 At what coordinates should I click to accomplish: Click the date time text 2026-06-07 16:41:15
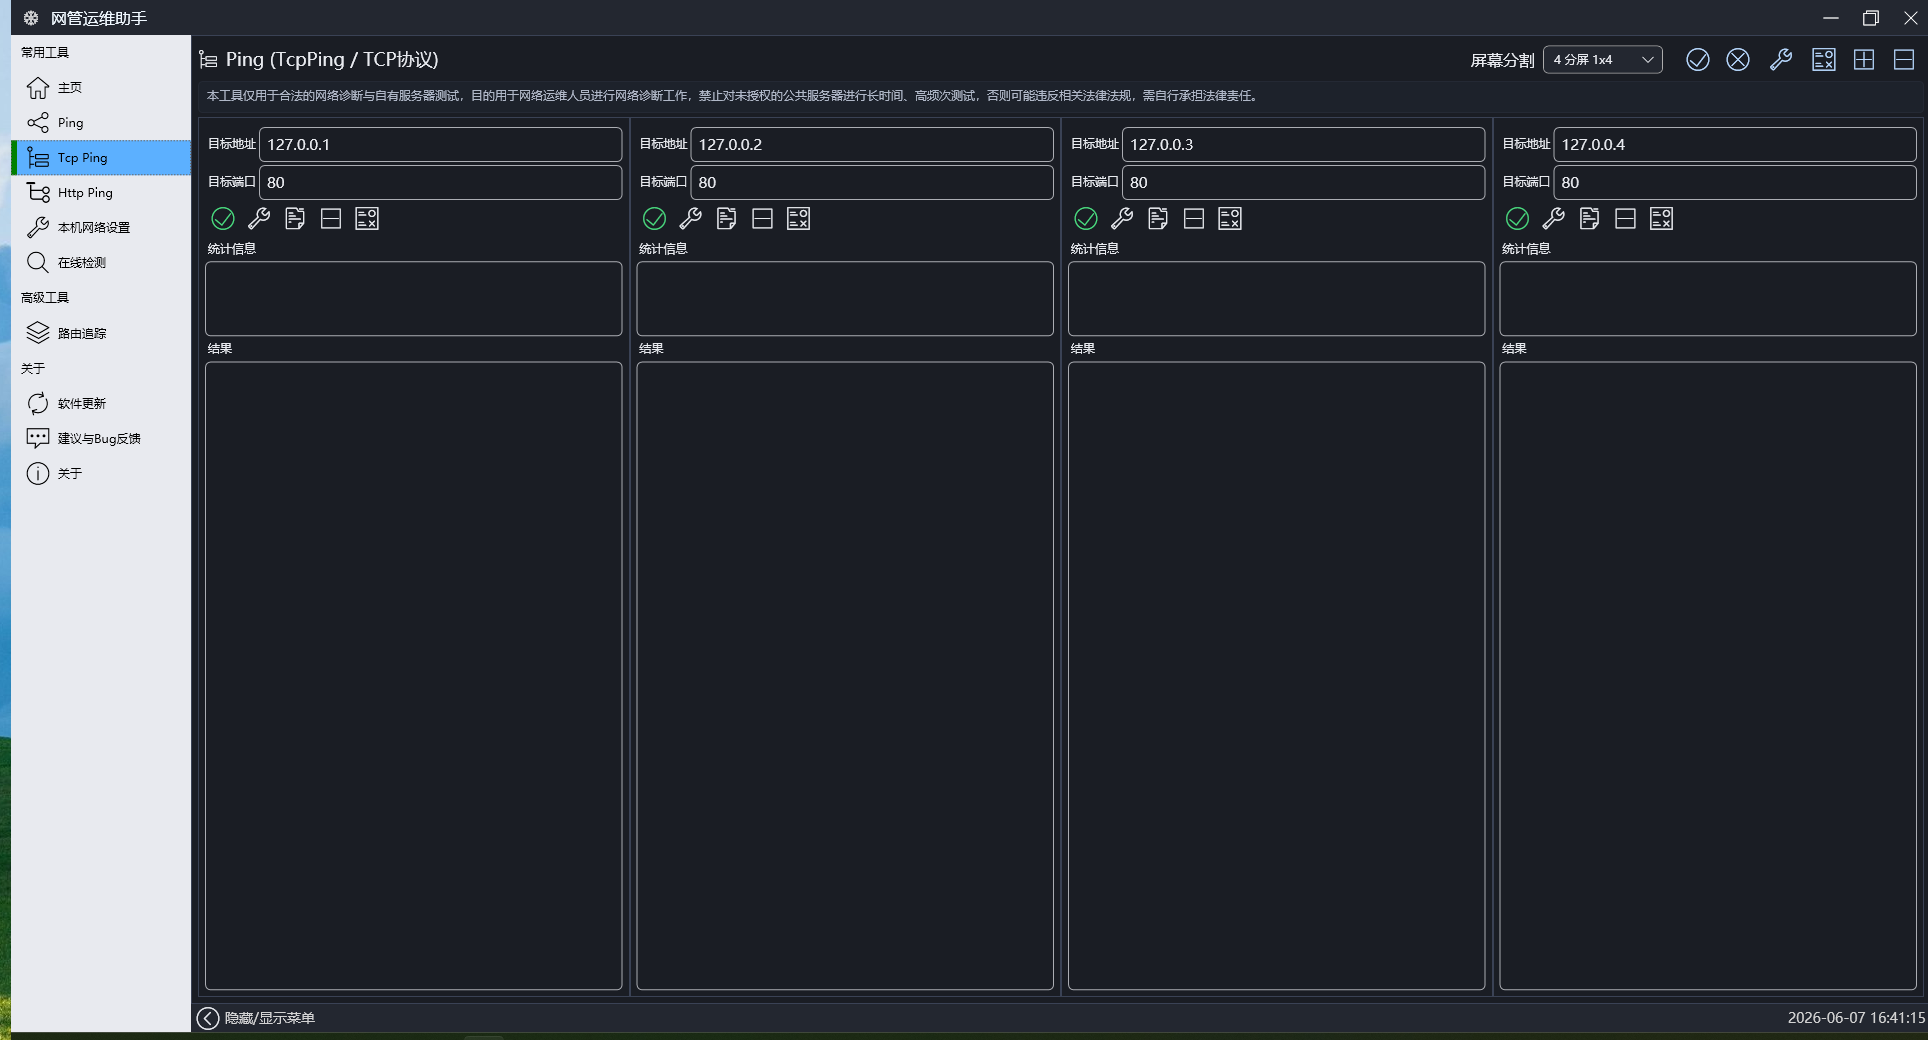click(1856, 1018)
